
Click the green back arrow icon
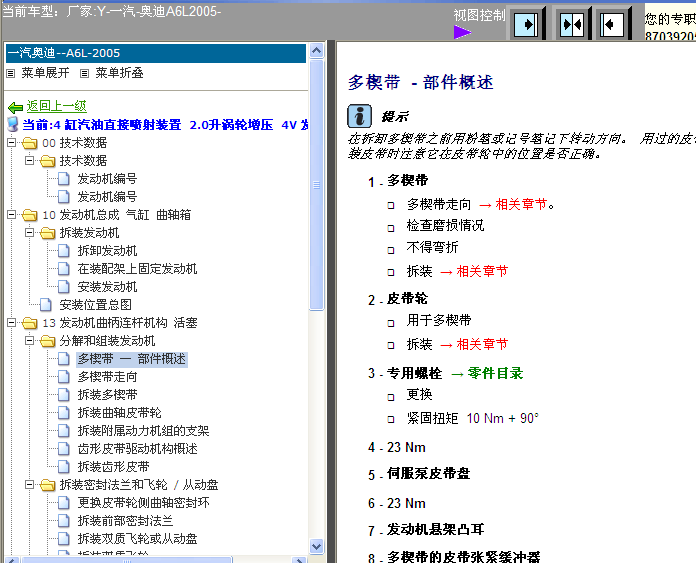pos(16,107)
